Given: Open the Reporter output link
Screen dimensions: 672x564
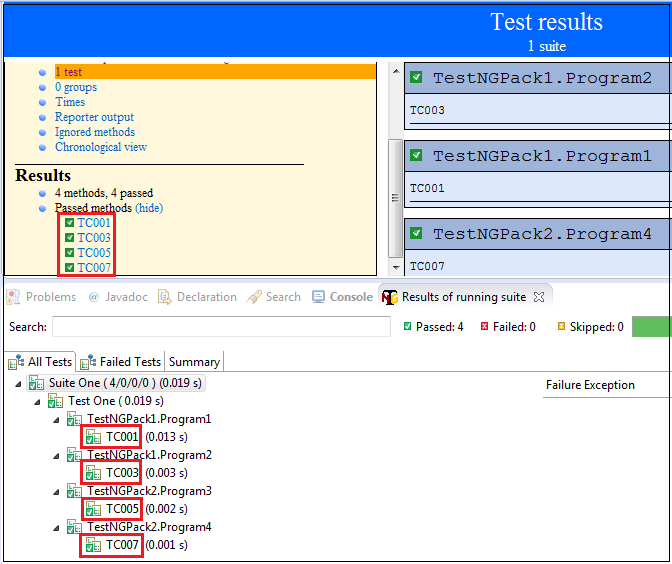Looking at the screenshot, I should 94,117.
